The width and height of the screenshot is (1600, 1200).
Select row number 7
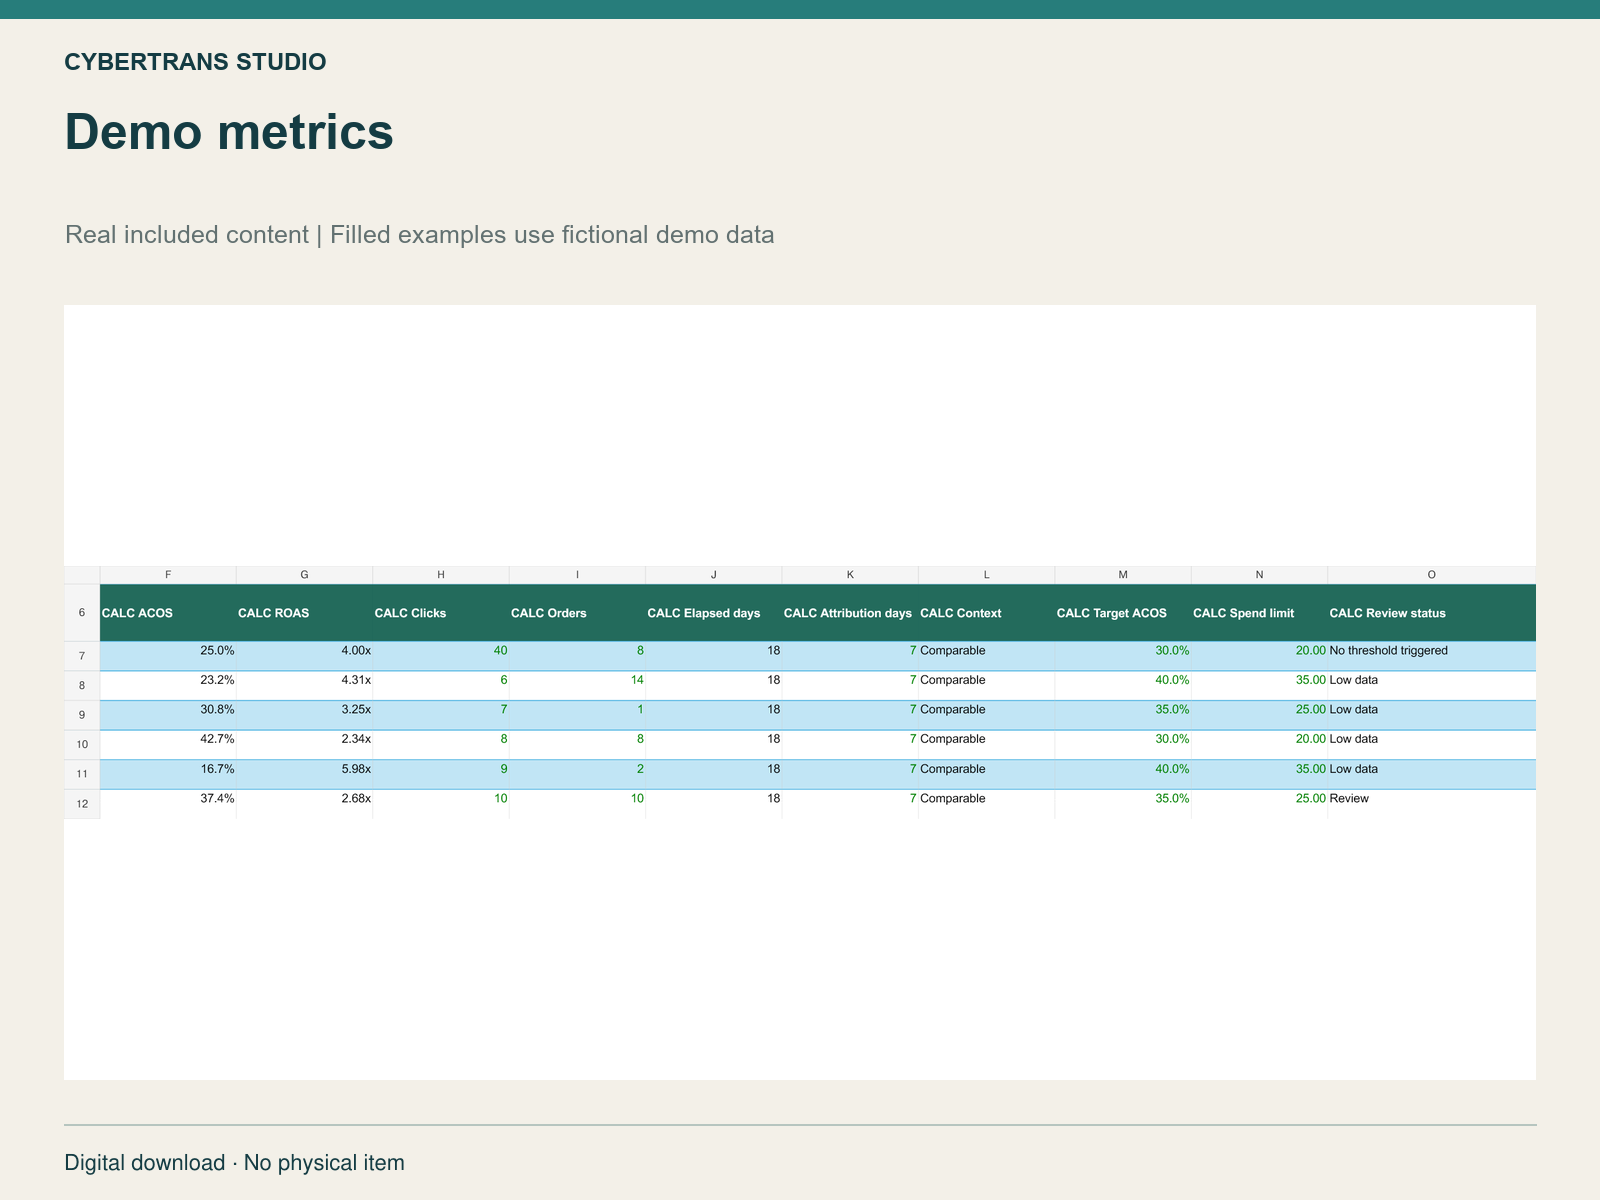coord(82,656)
